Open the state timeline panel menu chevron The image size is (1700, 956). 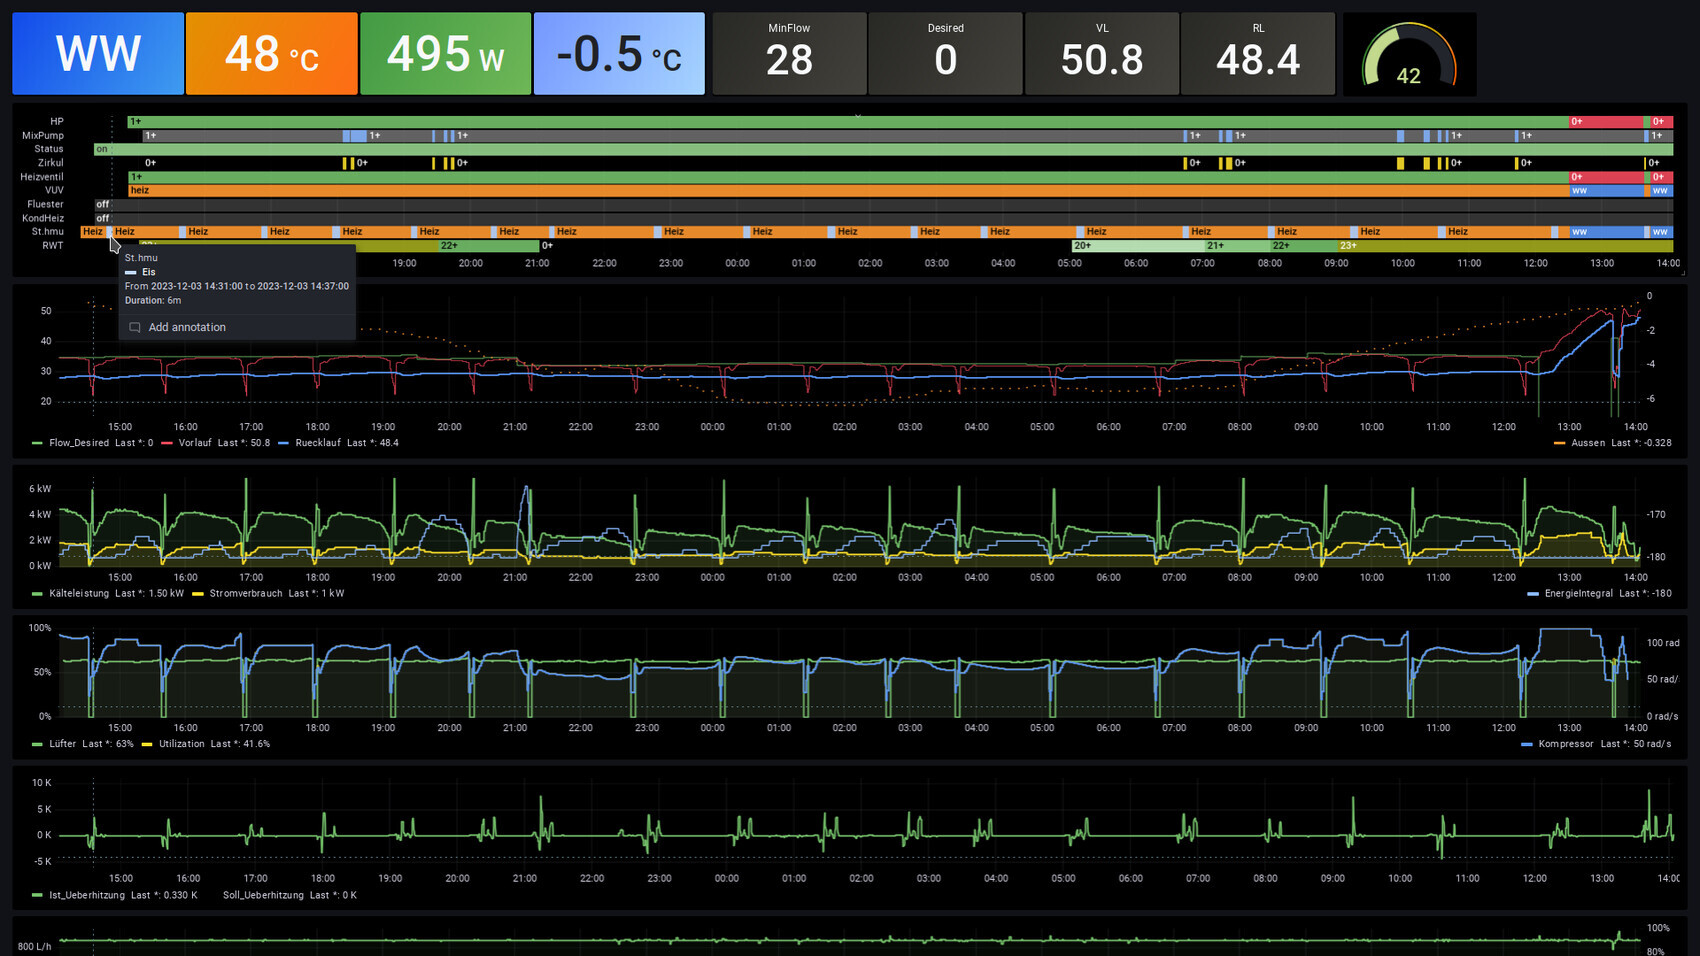coord(857,116)
